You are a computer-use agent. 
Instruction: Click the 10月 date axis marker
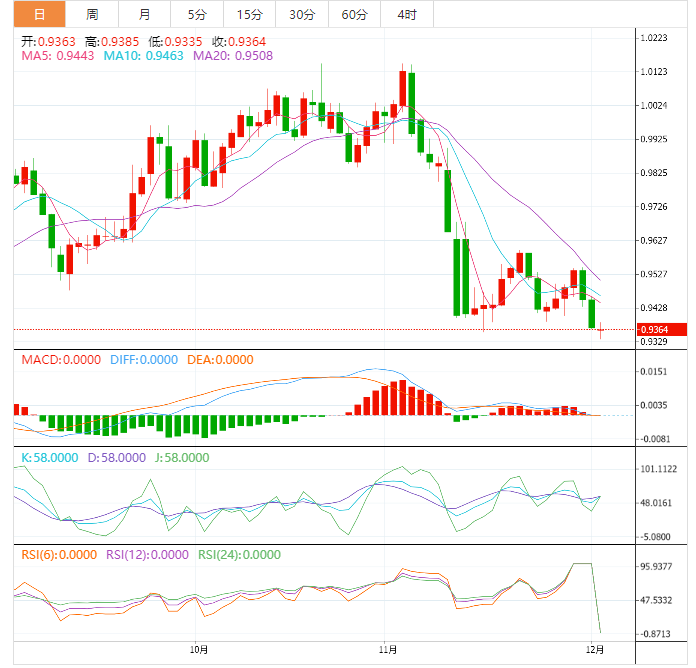[199, 650]
